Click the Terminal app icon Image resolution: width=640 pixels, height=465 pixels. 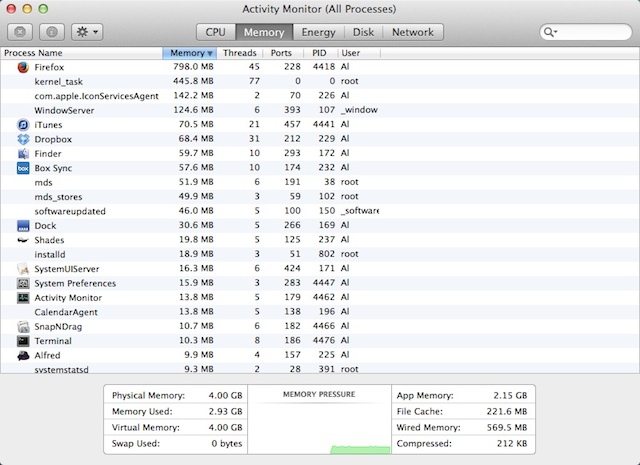(x=23, y=341)
